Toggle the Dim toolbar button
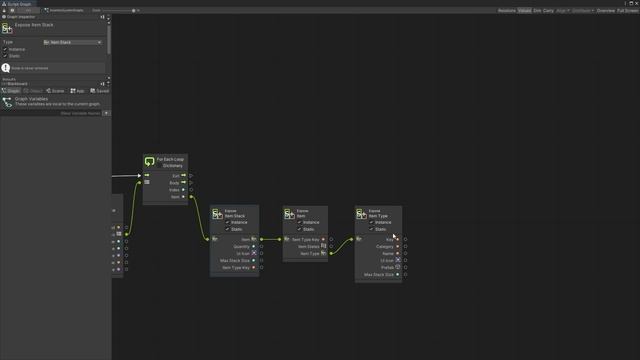Viewport: 640px width, 360px height. pyautogui.click(x=537, y=11)
